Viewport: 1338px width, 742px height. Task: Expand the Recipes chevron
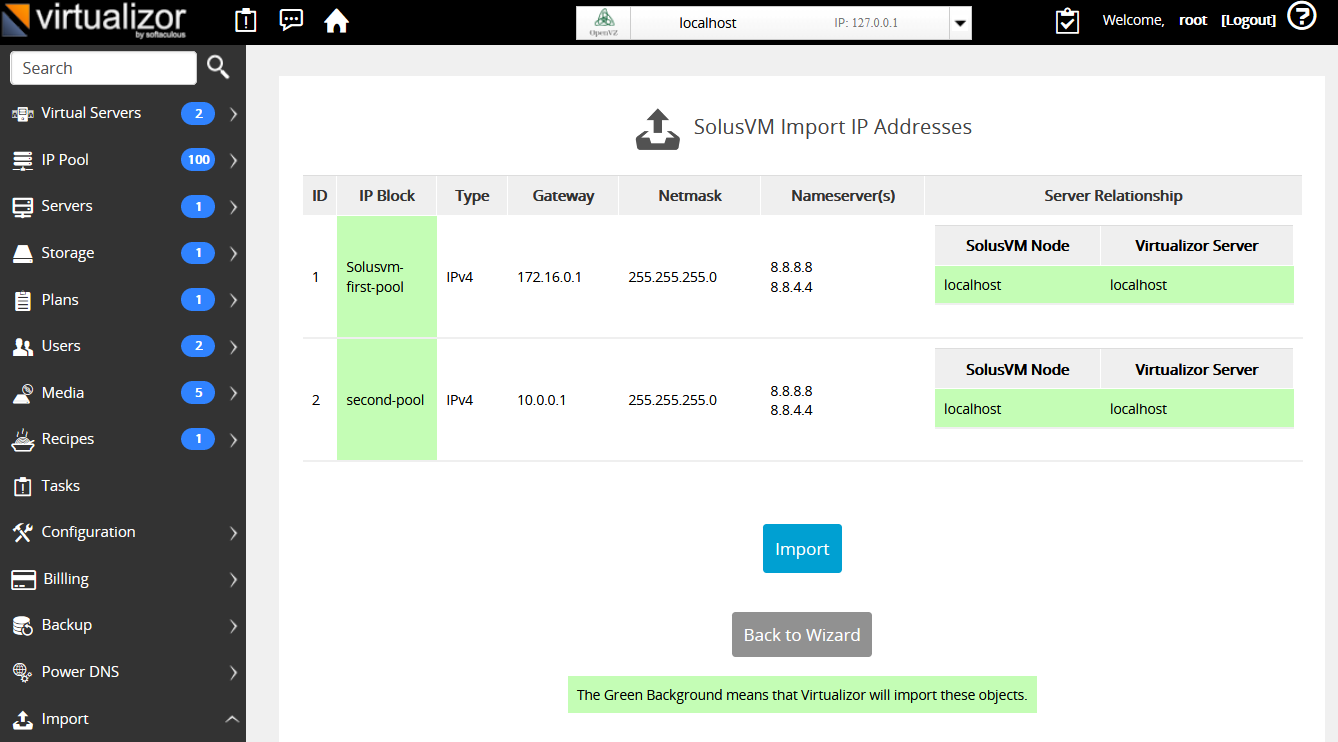click(233, 440)
